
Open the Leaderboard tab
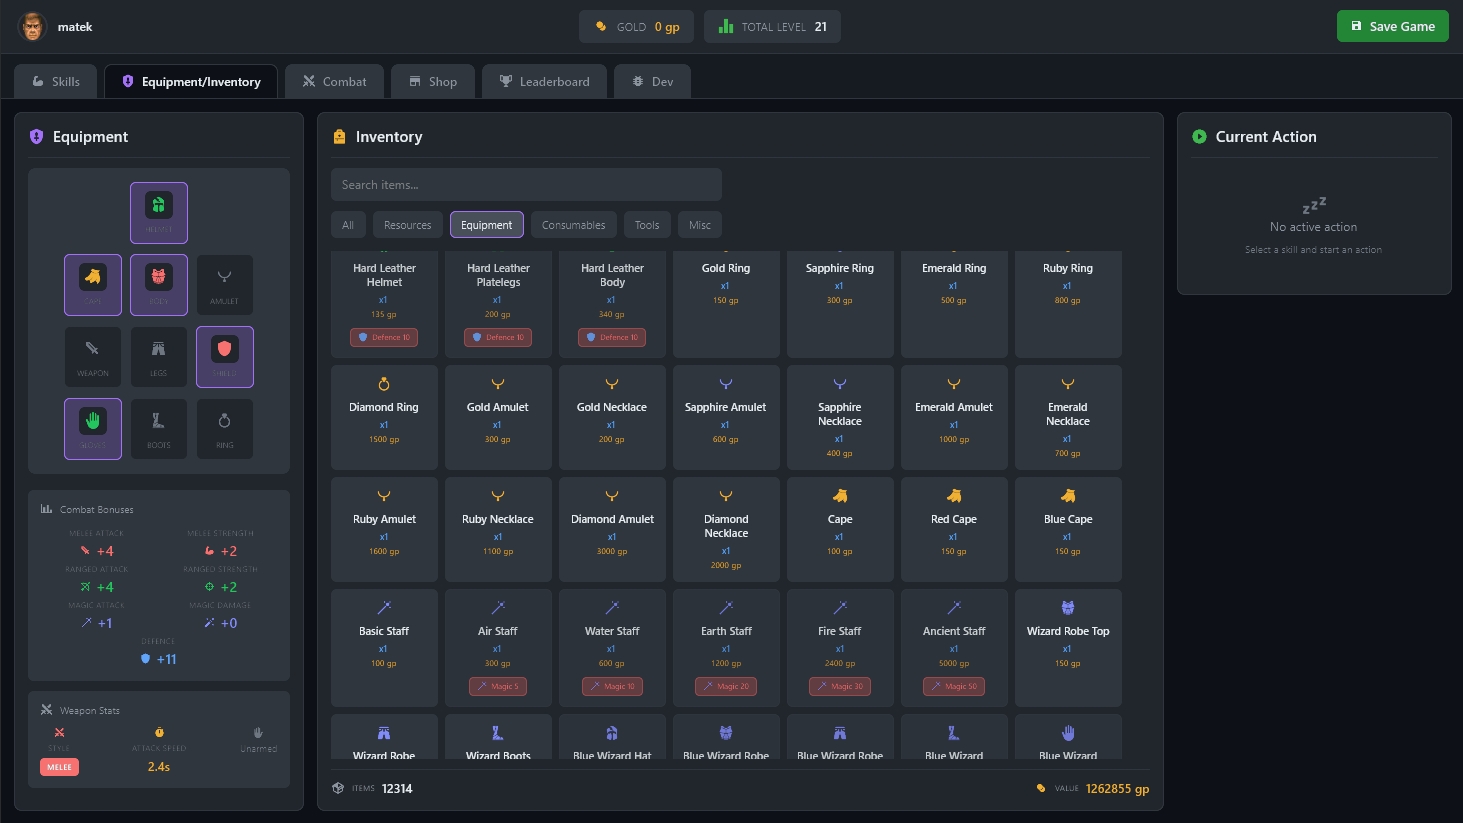click(545, 82)
